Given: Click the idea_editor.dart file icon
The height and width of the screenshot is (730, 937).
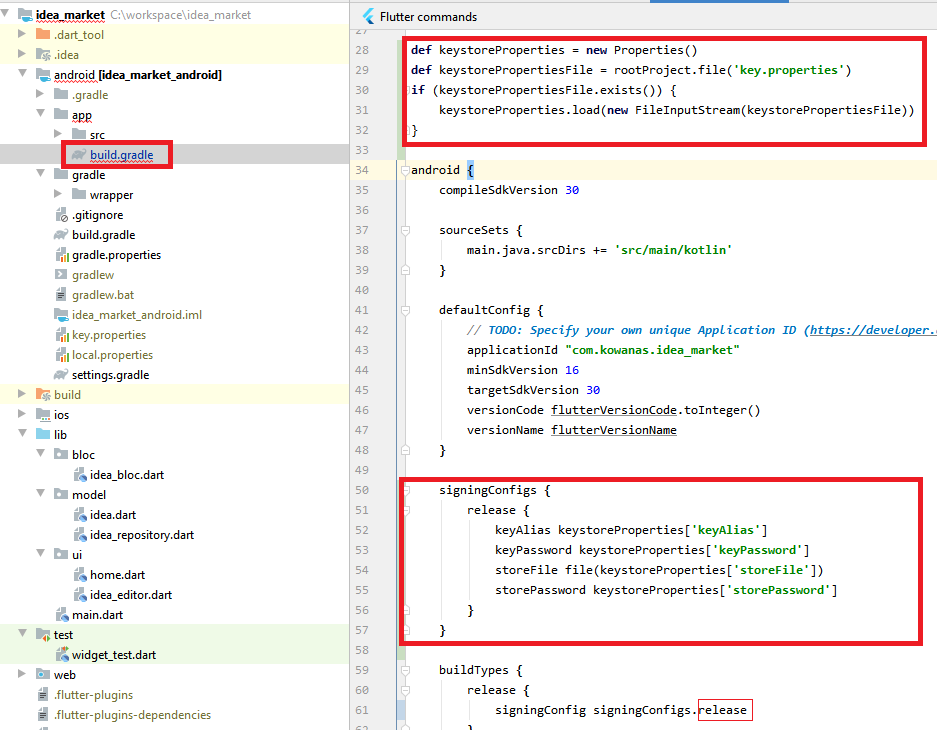Looking at the screenshot, I should click(x=80, y=595).
